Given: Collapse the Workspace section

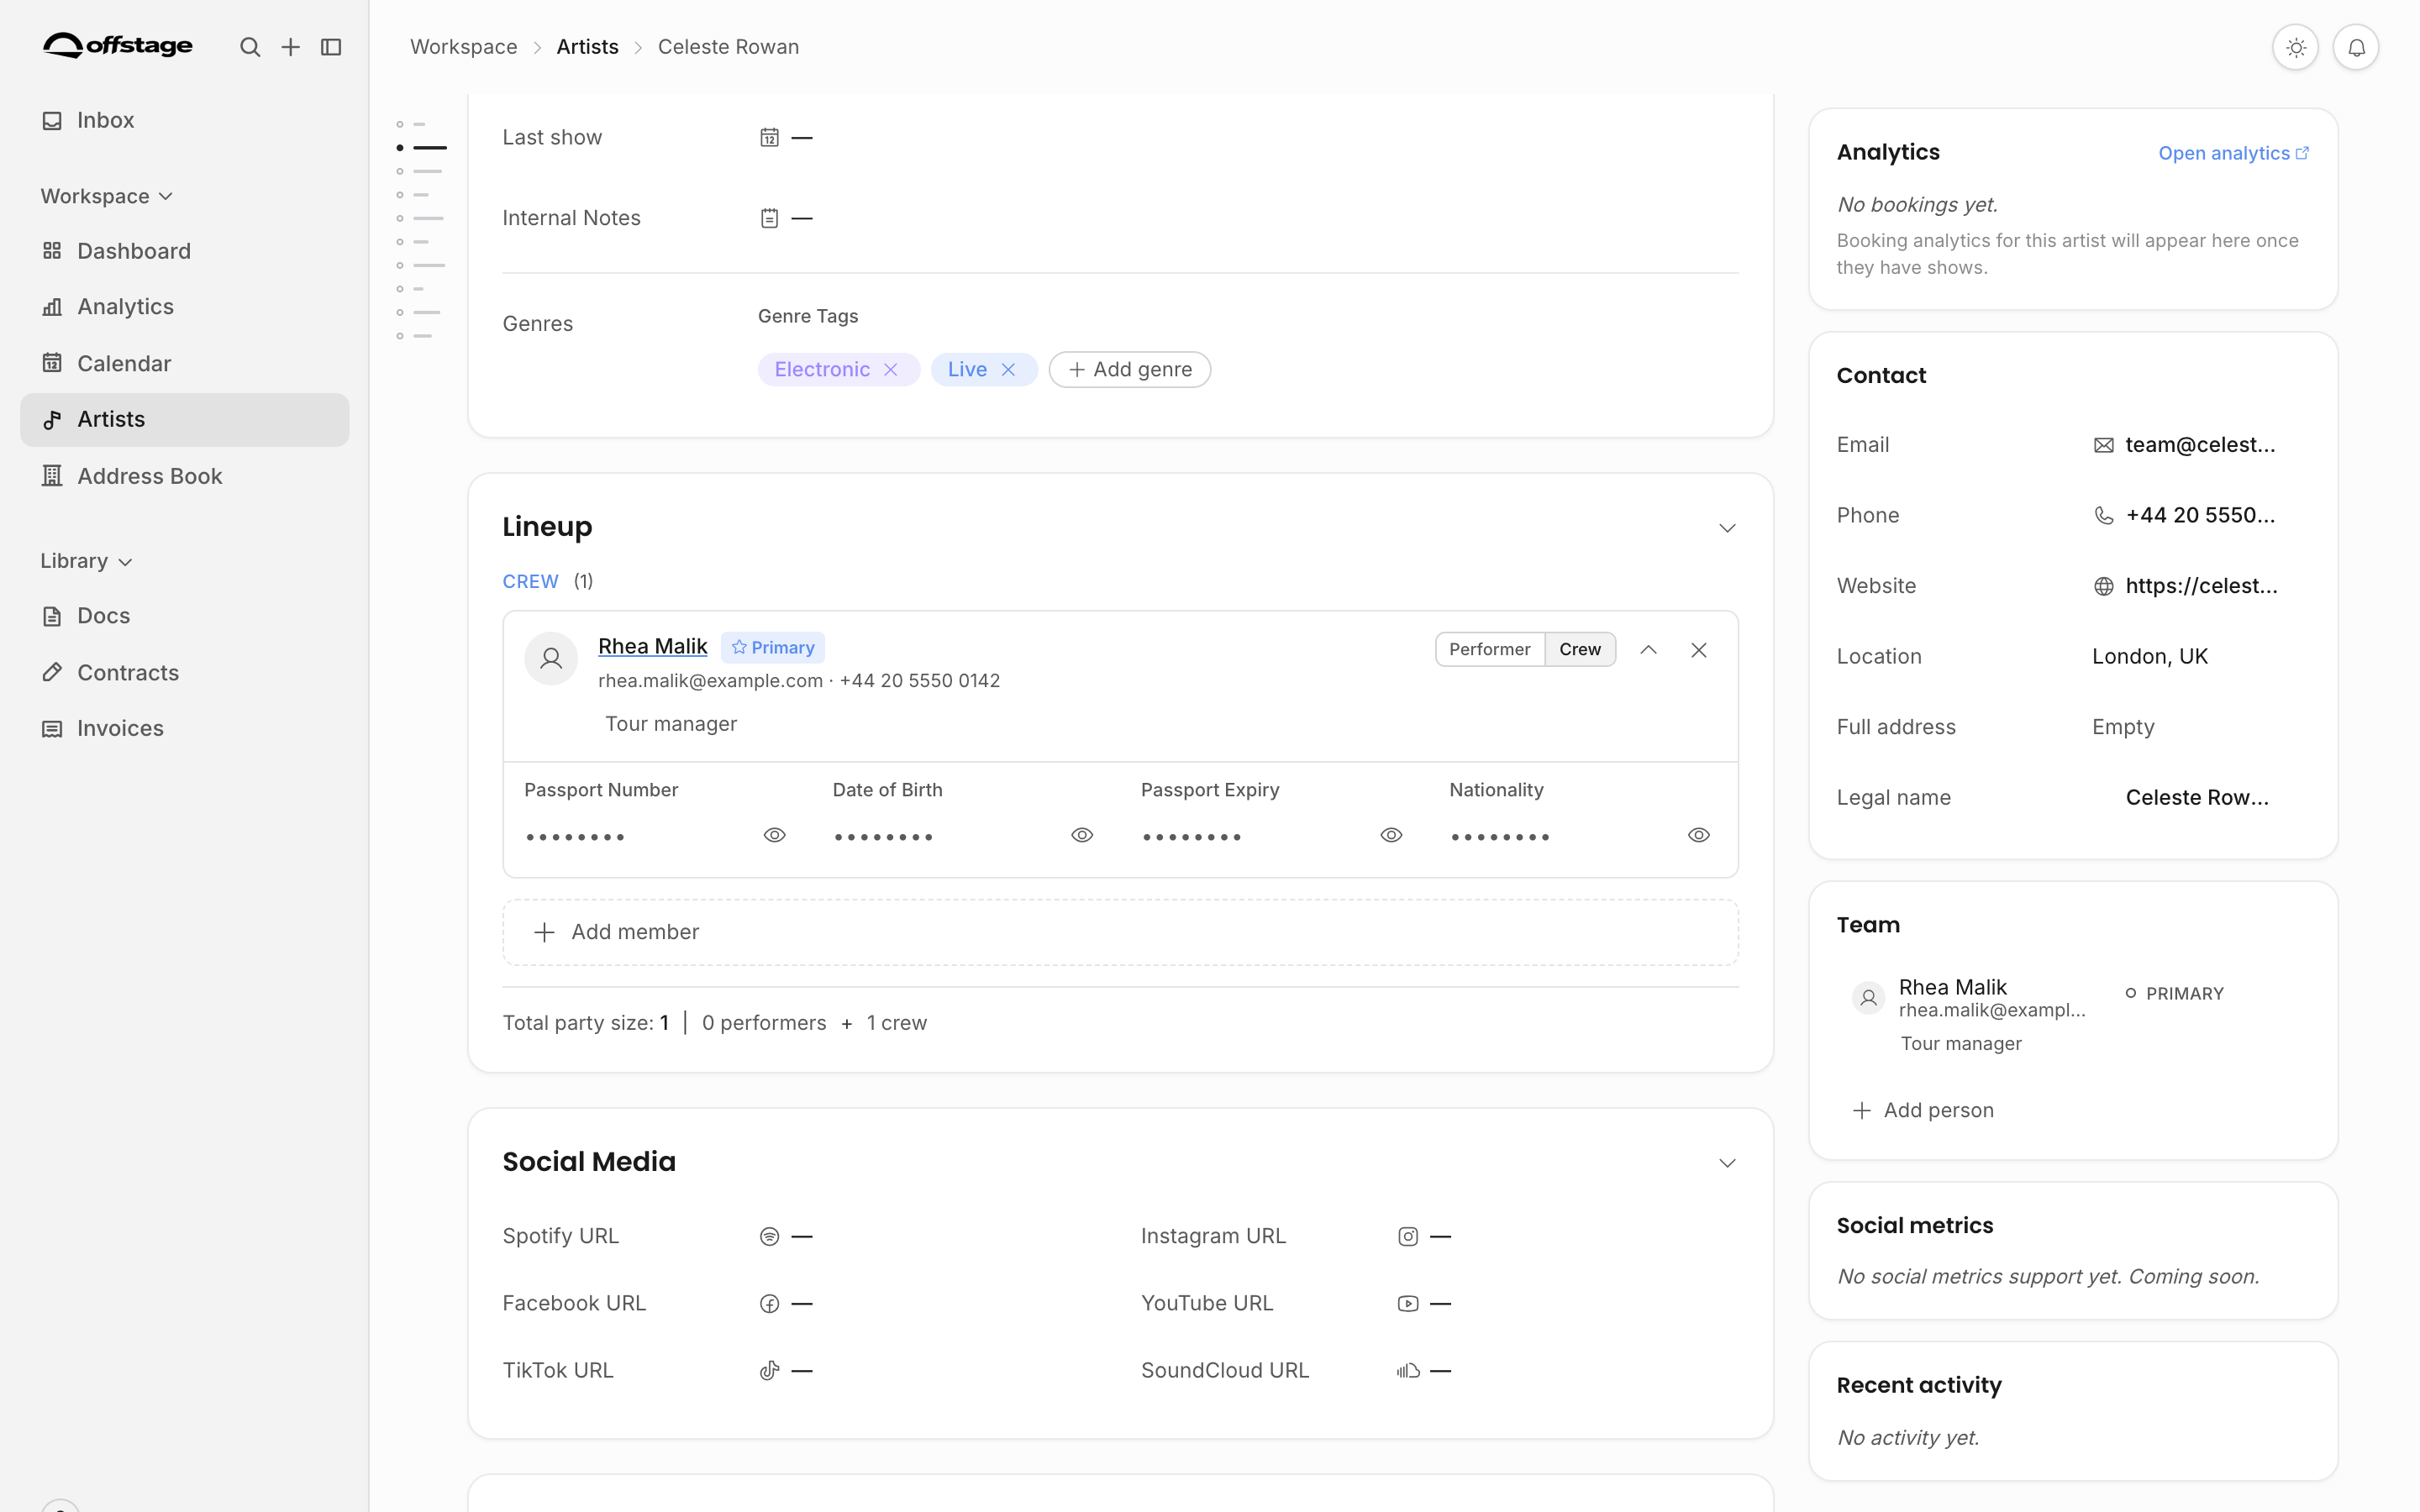Looking at the screenshot, I should point(107,196).
